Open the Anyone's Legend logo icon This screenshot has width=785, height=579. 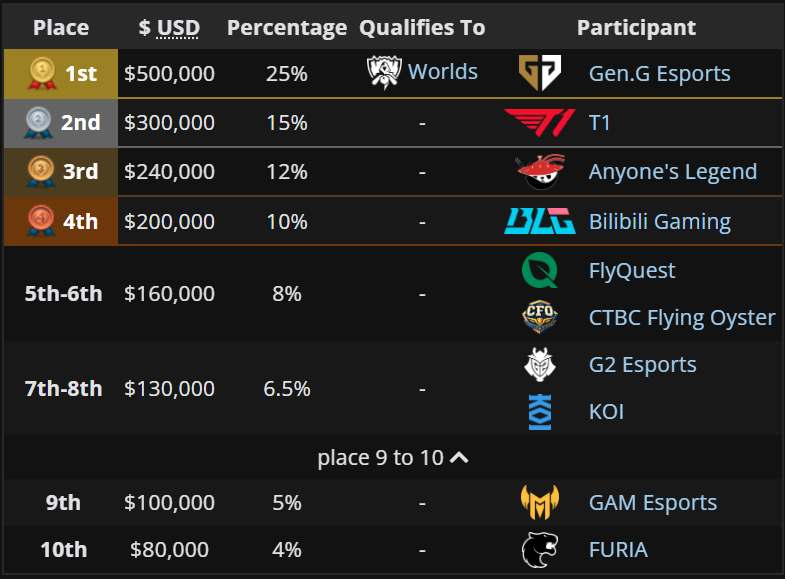[x=540, y=172]
